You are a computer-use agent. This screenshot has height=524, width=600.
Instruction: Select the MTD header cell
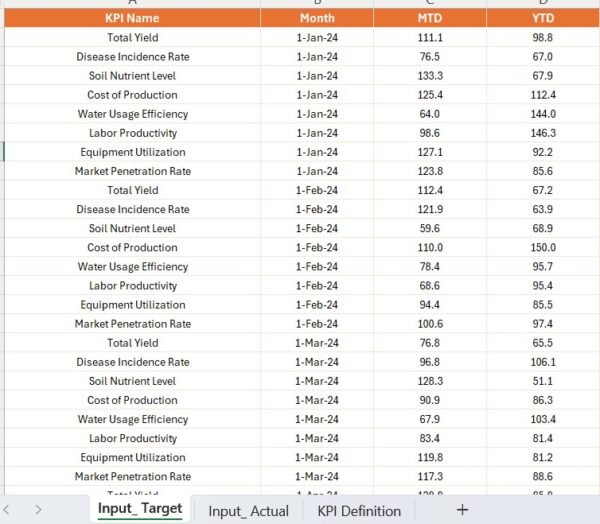(x=430, y=18)
